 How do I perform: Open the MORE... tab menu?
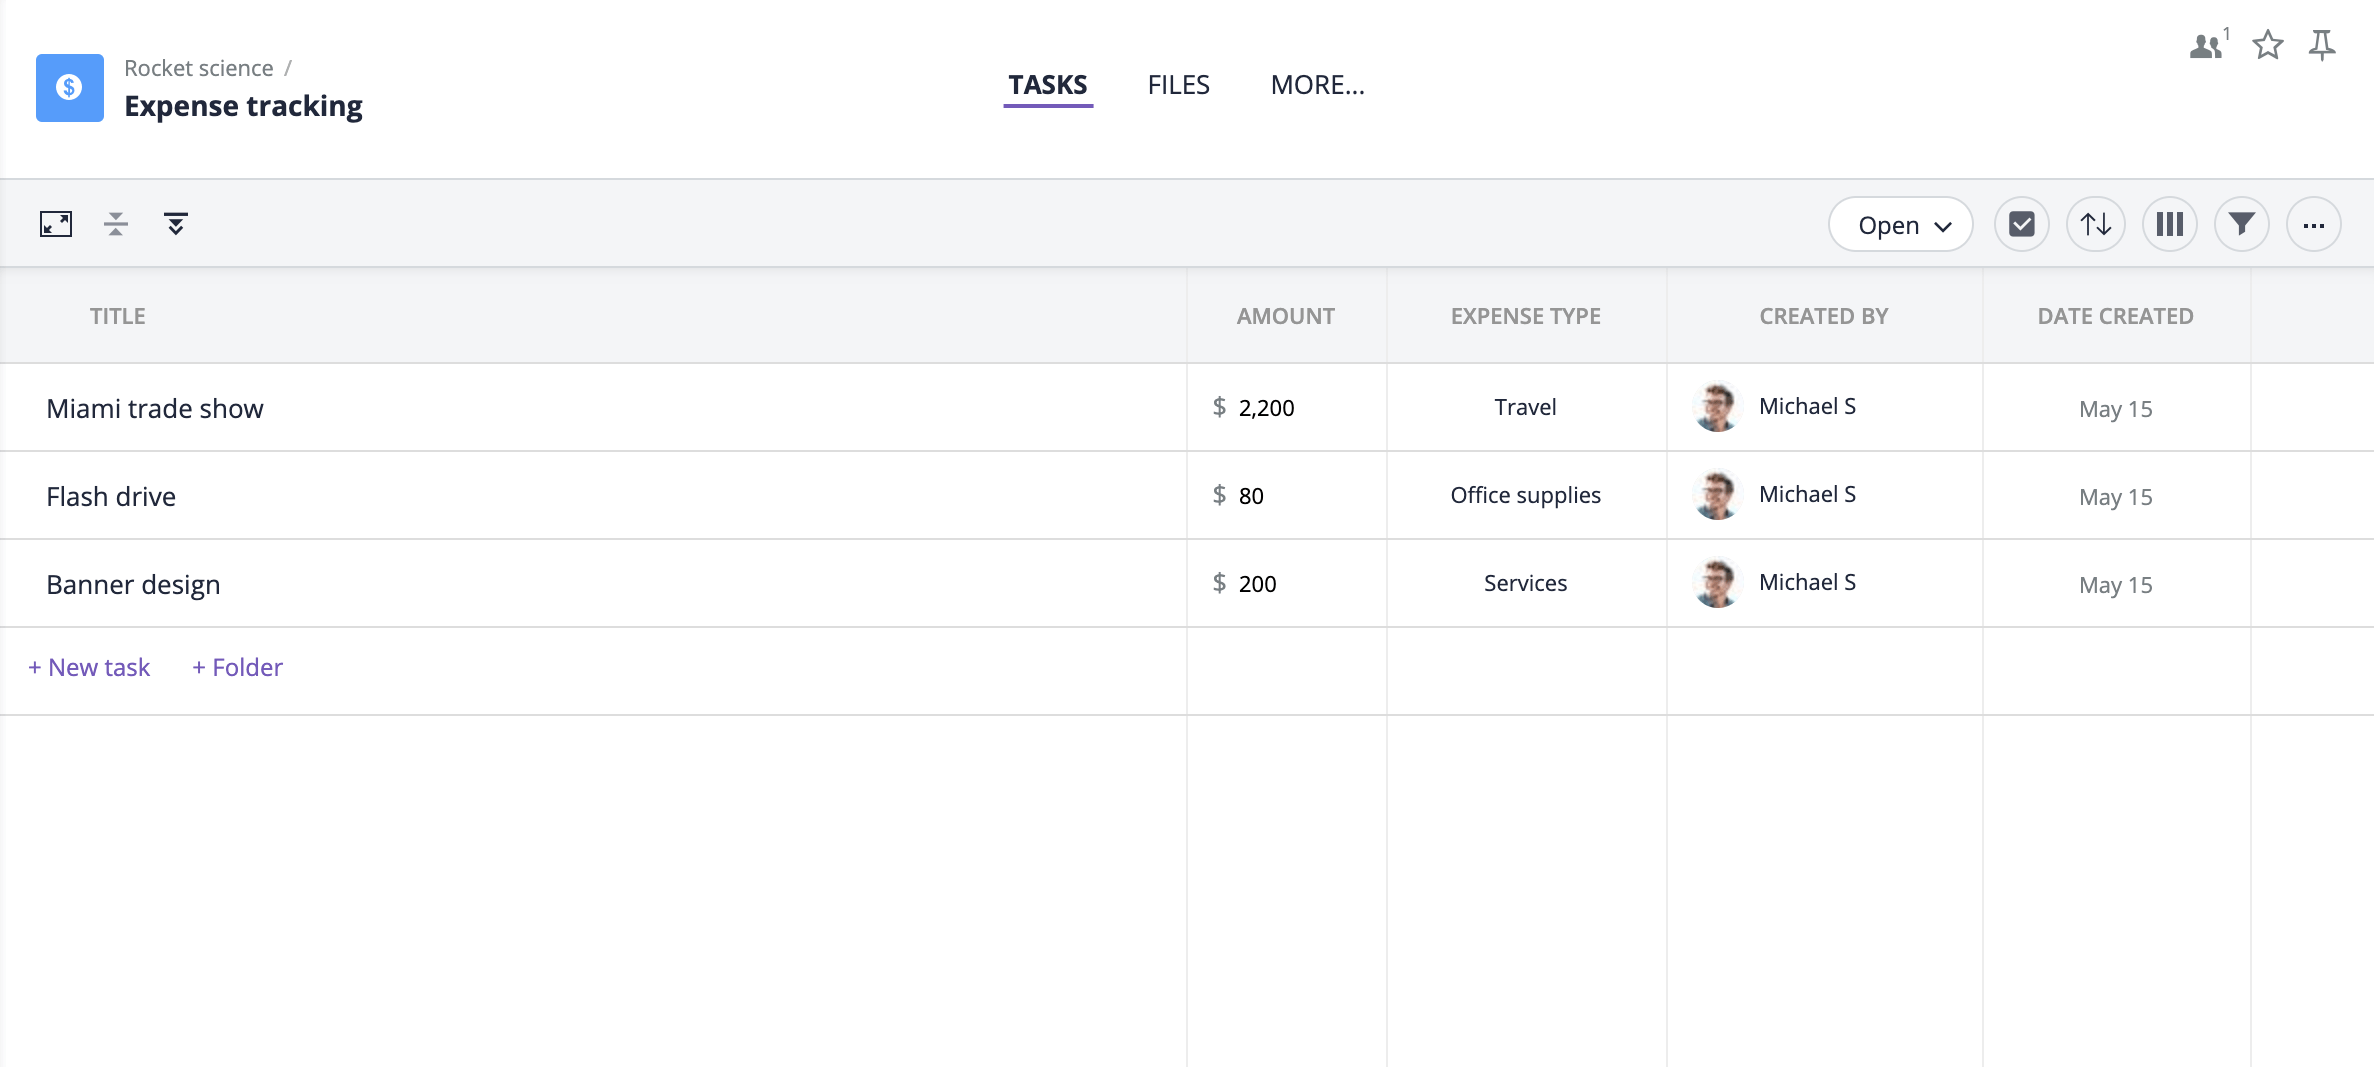coord(1317,85)
